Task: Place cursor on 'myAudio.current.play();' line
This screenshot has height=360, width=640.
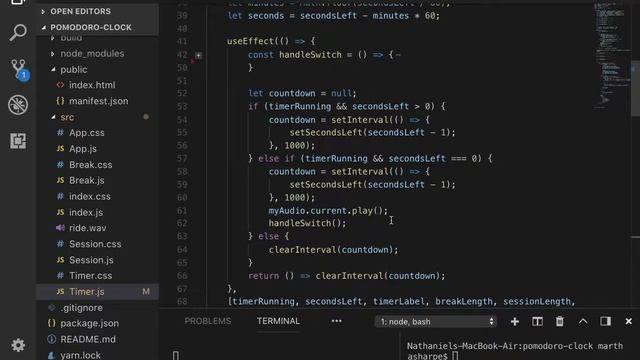Action: 328,211
